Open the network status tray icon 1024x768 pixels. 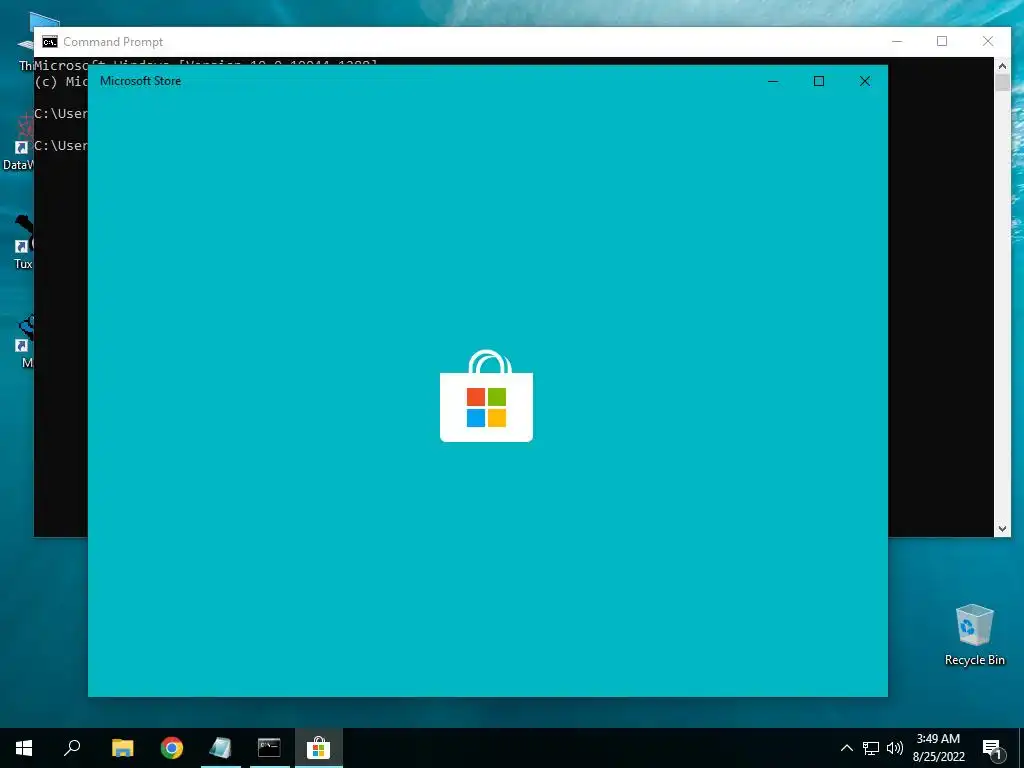point(871,748)
